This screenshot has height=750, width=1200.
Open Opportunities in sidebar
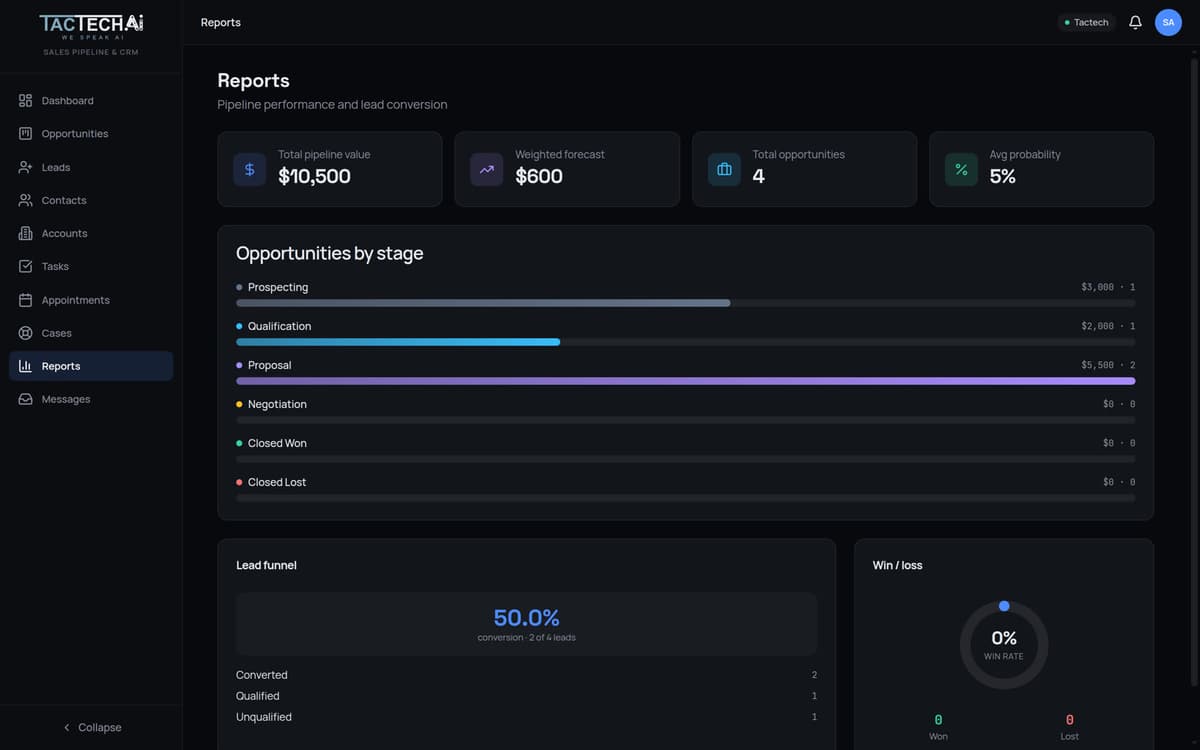tap(91, 134)
